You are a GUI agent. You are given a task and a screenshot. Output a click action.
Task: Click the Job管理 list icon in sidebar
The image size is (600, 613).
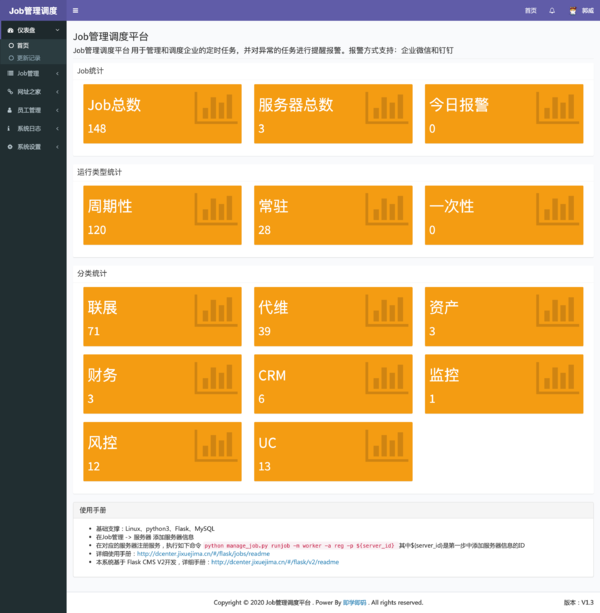click(11, 73)
